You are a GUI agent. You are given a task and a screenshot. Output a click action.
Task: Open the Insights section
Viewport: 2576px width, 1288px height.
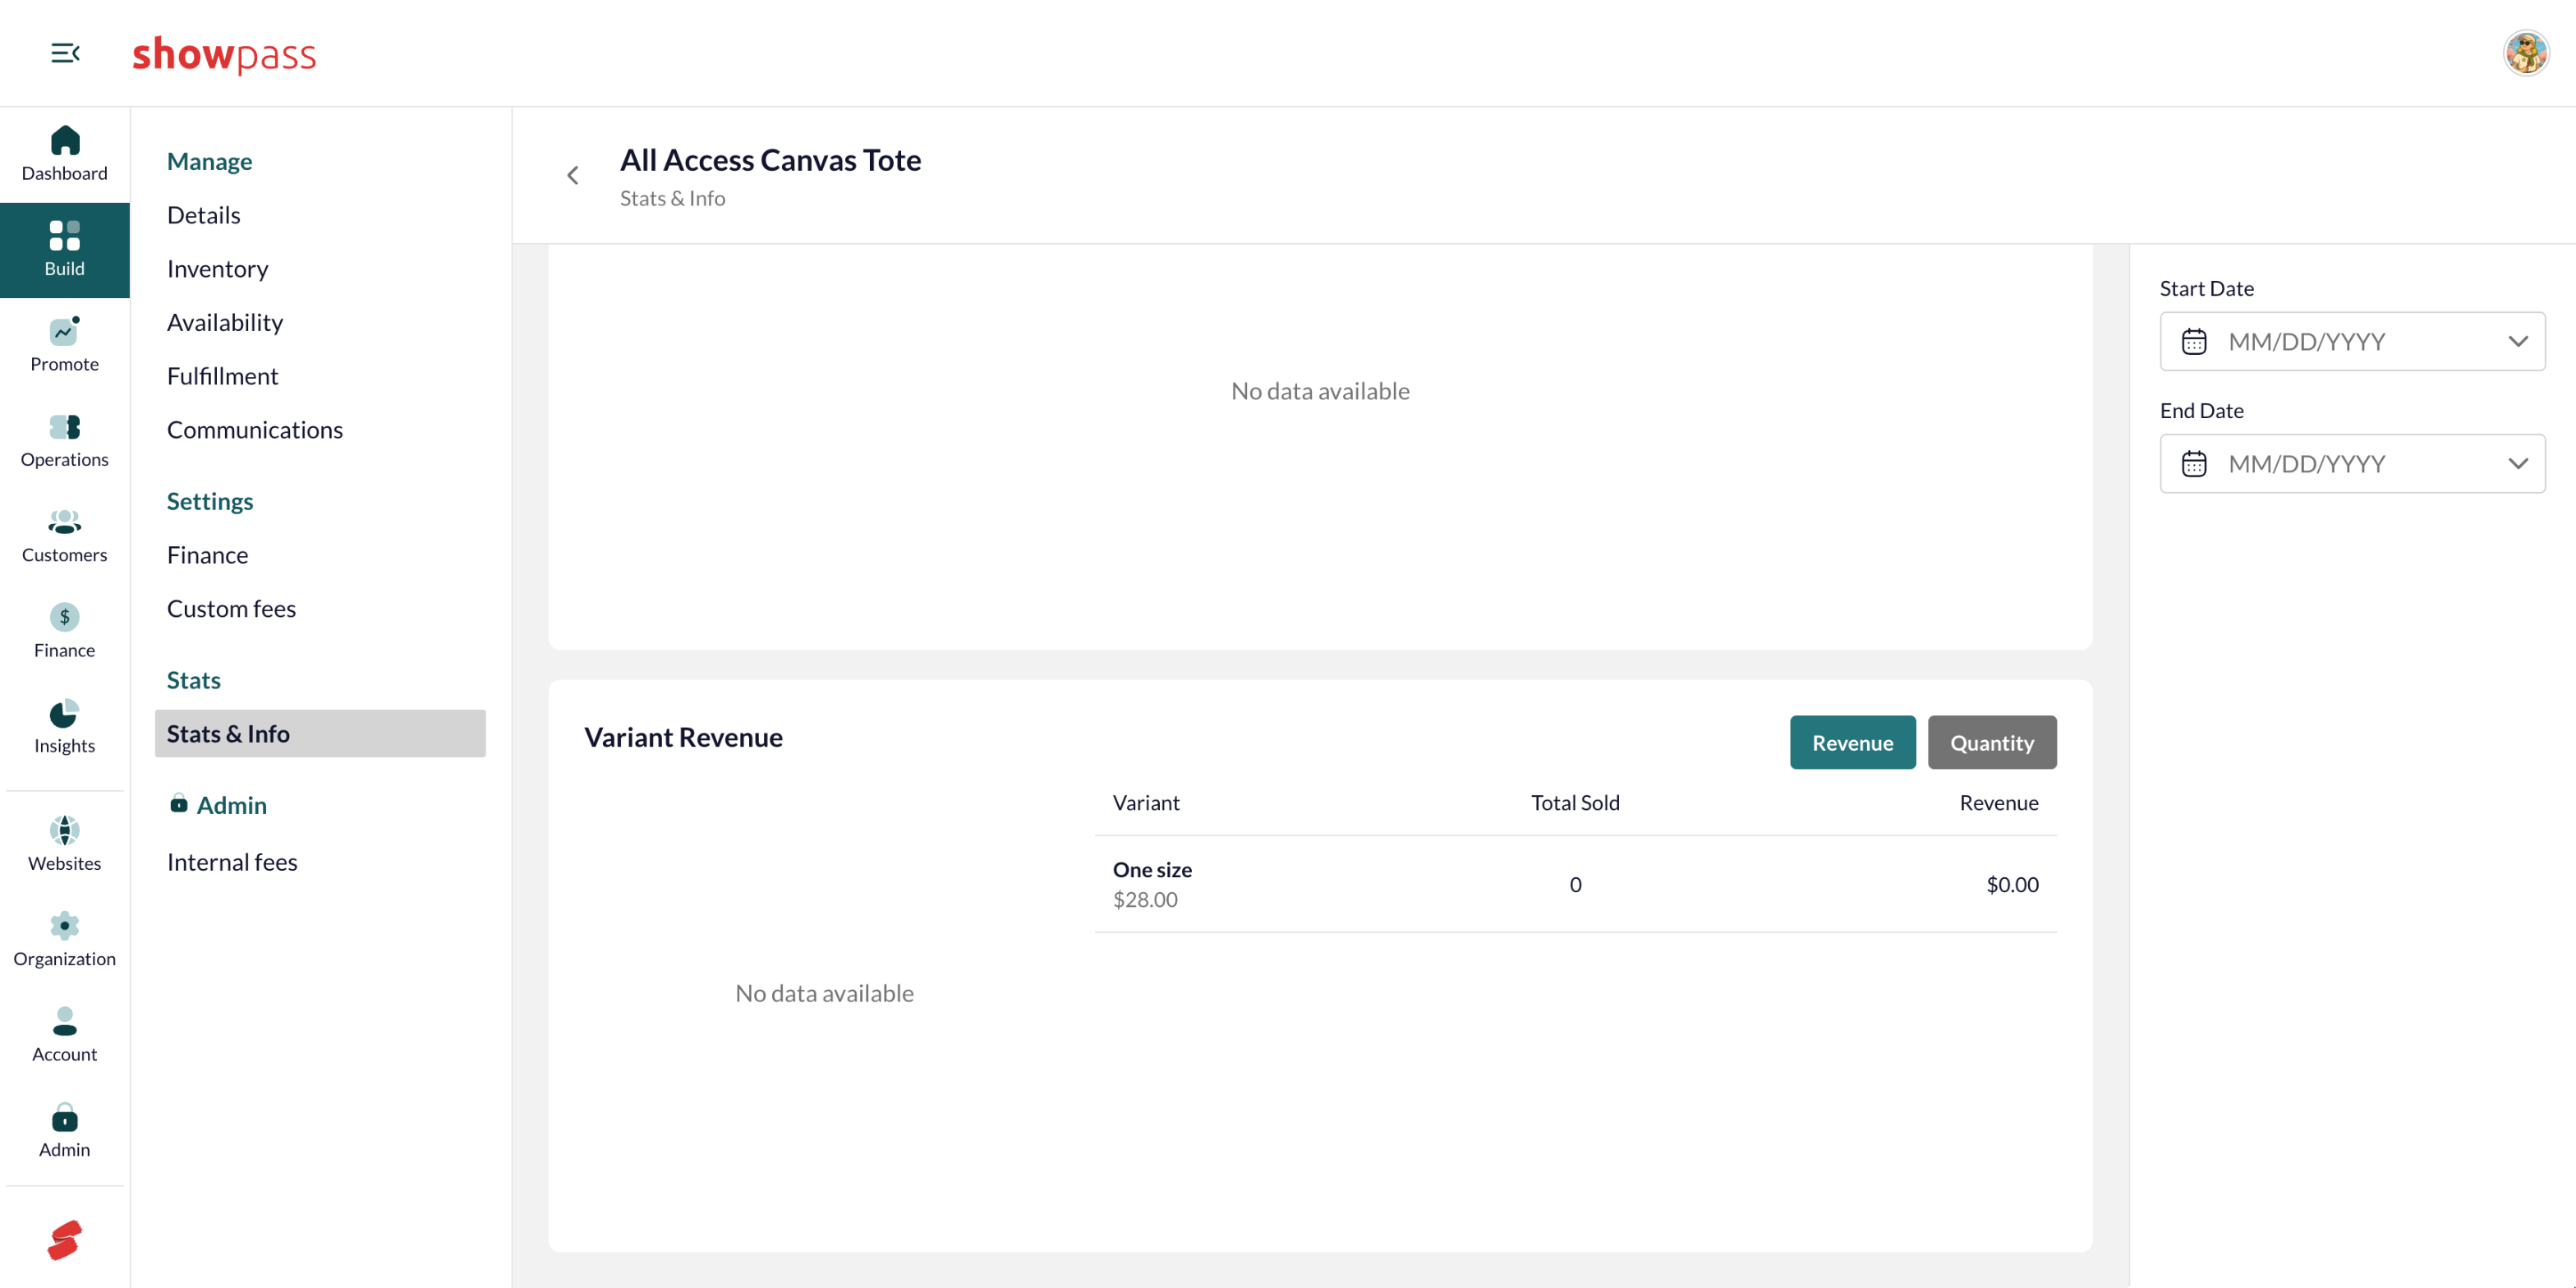[64, 727]
